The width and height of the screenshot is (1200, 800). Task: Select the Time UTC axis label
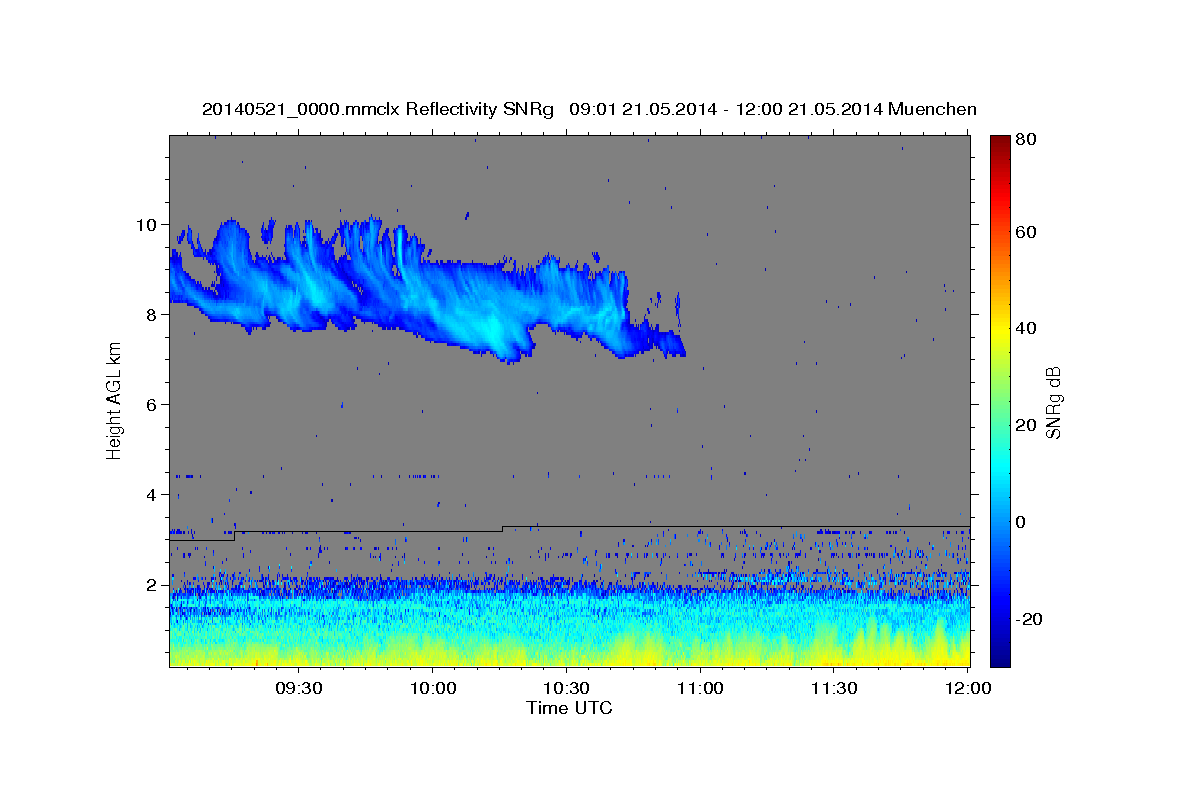[x=569, y=708]
